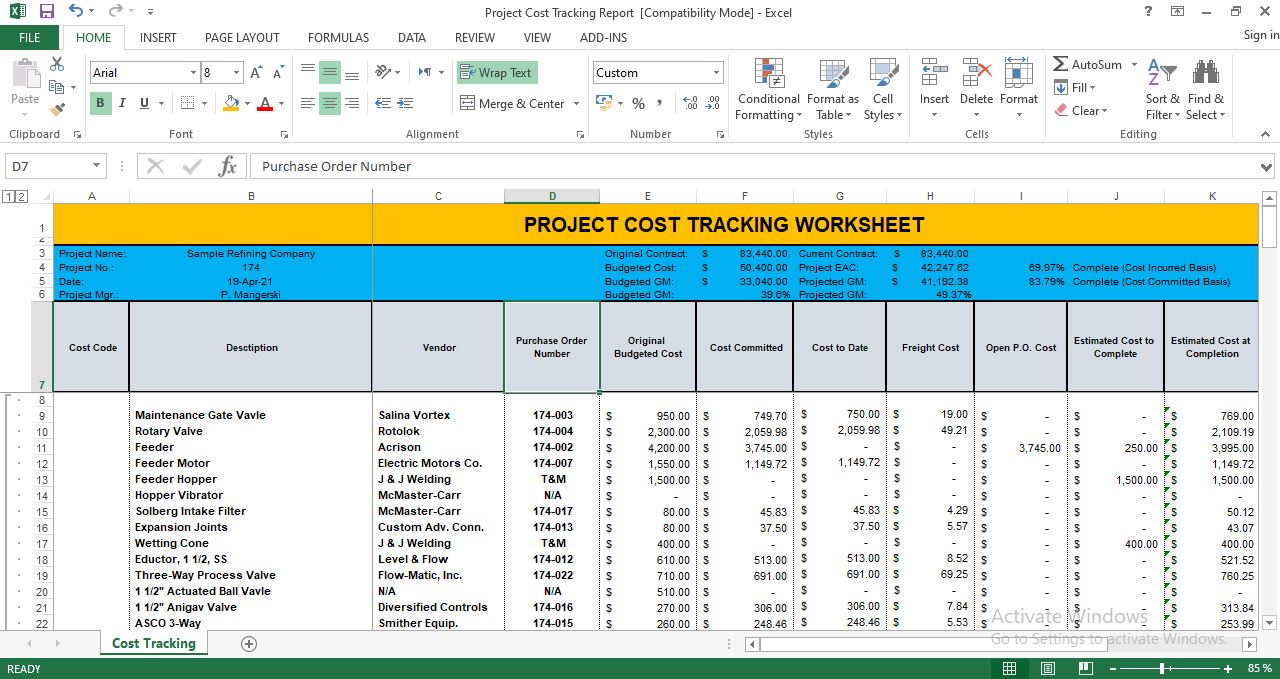Click Merge & Center button
Screen dimensions: 1280x679
tap(512, 104)
